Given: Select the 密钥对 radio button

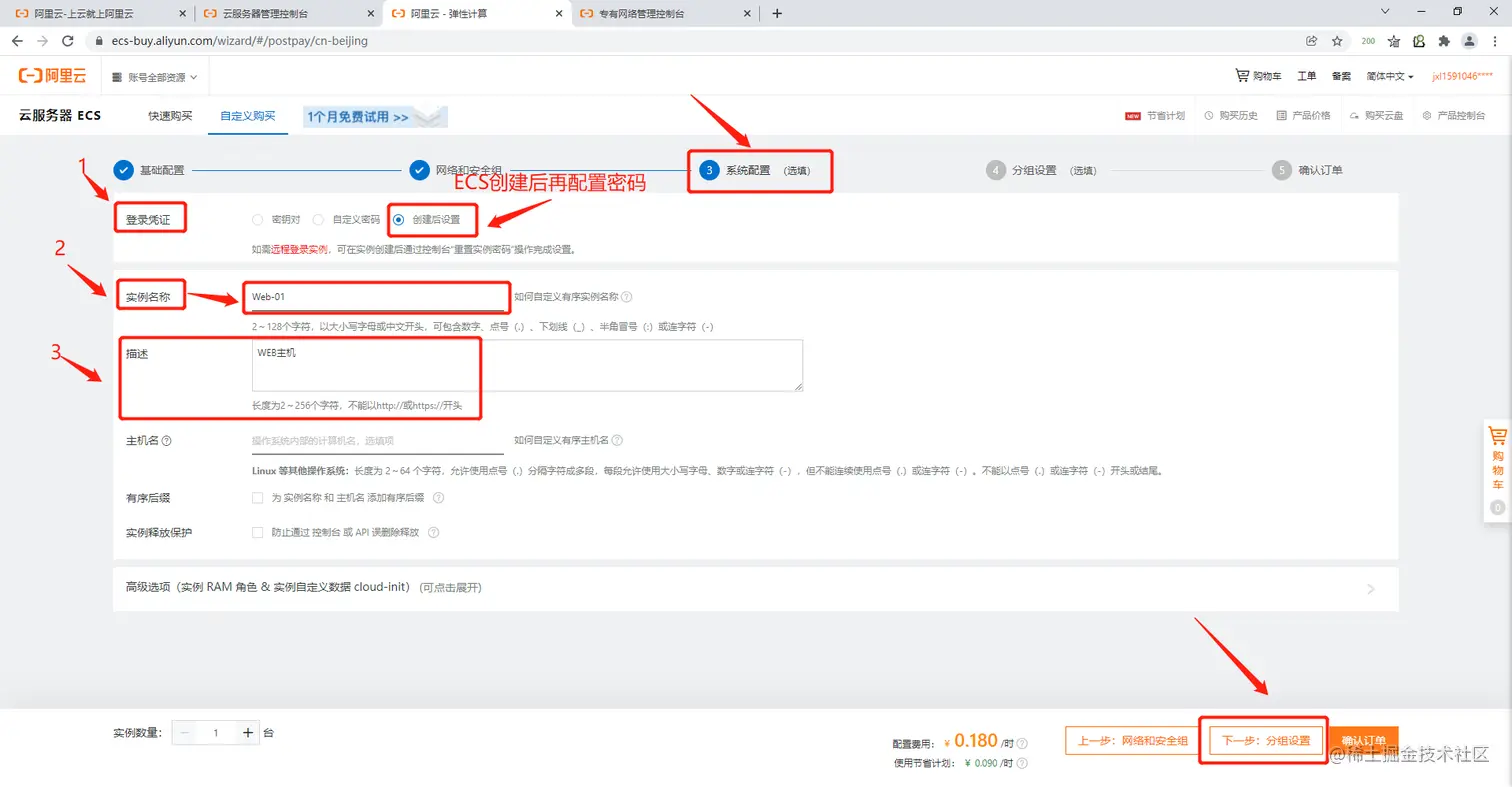Looking at the screenshot, I should 258,219.
